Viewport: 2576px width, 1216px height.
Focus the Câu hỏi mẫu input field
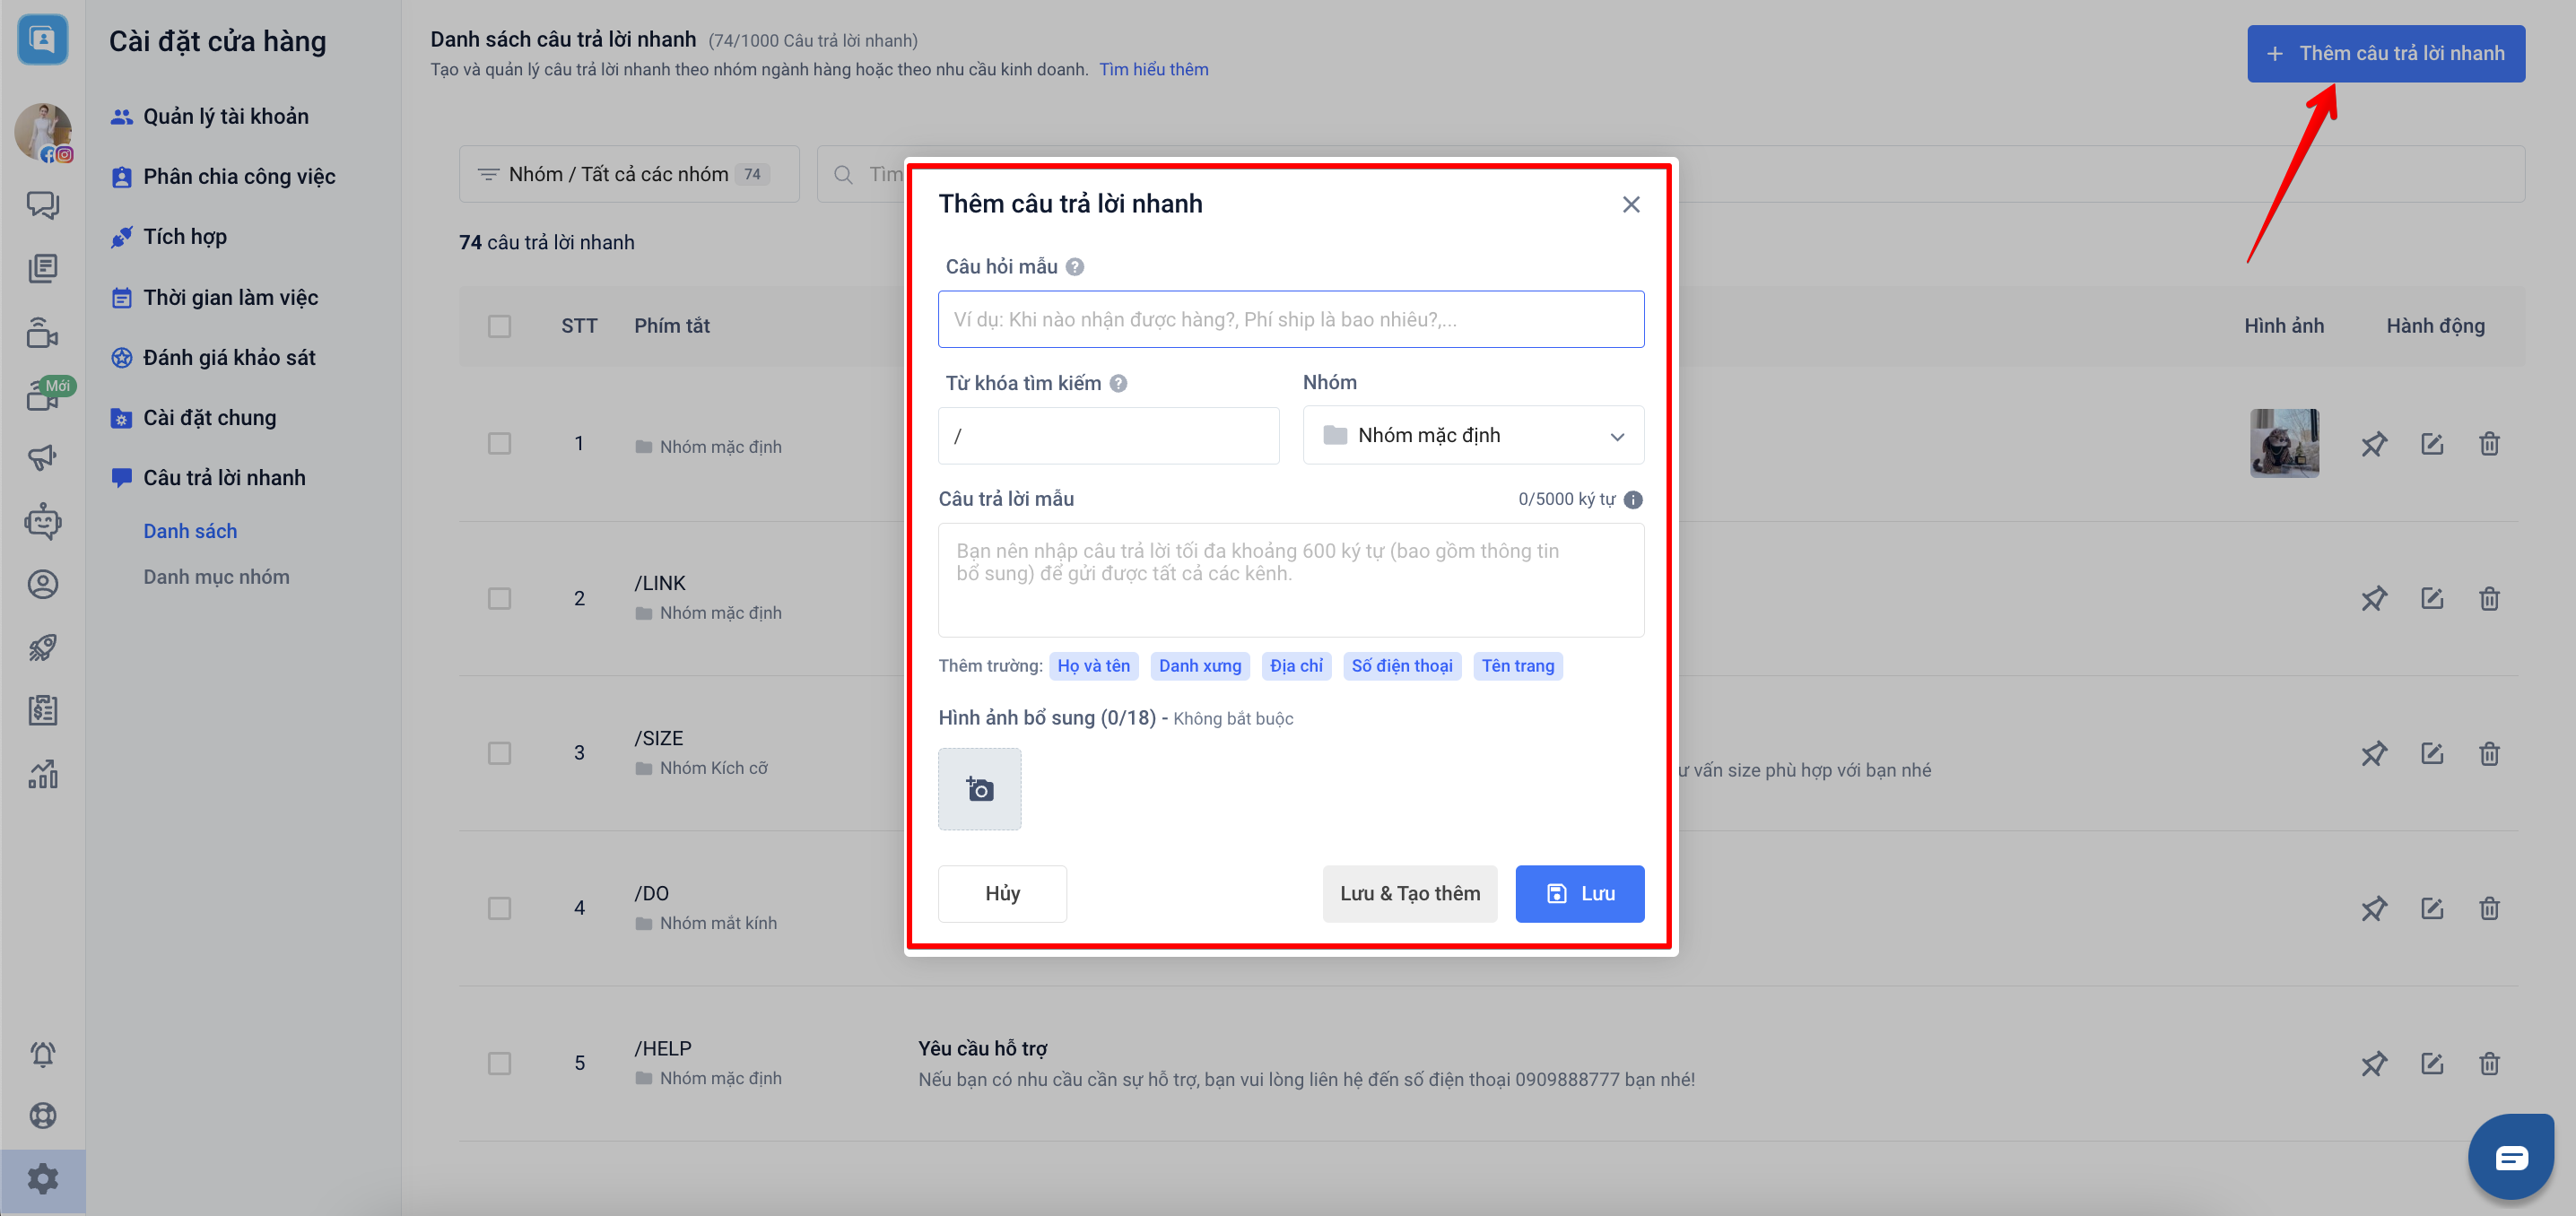[x=1290, y=319]
